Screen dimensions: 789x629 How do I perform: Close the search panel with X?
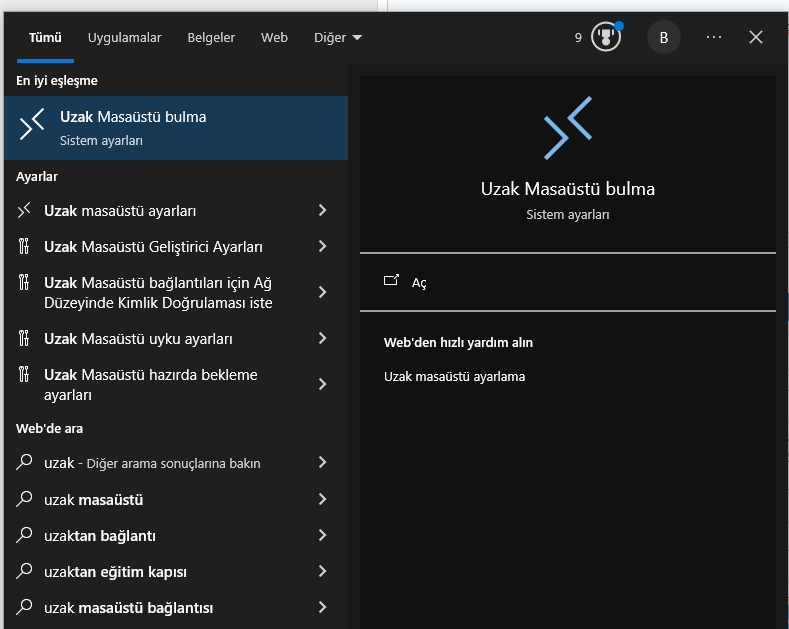click(x=756, y=37)
